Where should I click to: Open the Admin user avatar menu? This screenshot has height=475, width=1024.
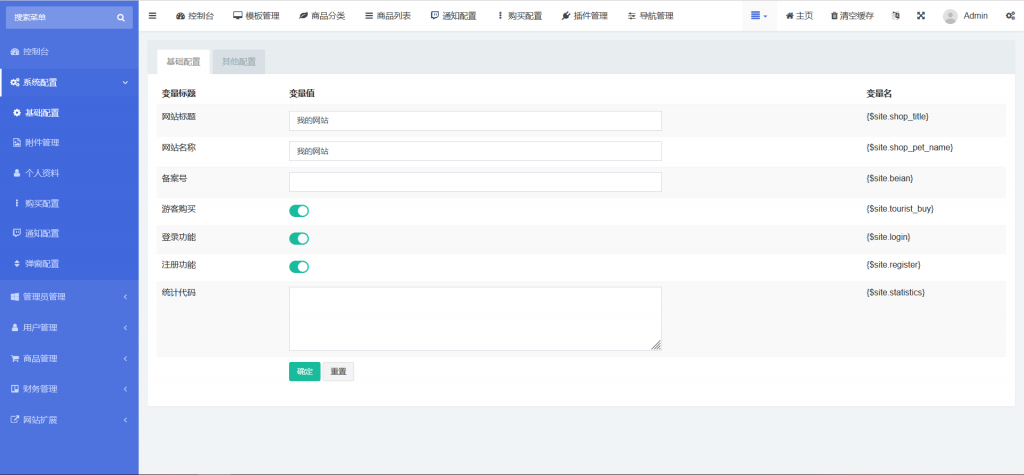point(965,16)
